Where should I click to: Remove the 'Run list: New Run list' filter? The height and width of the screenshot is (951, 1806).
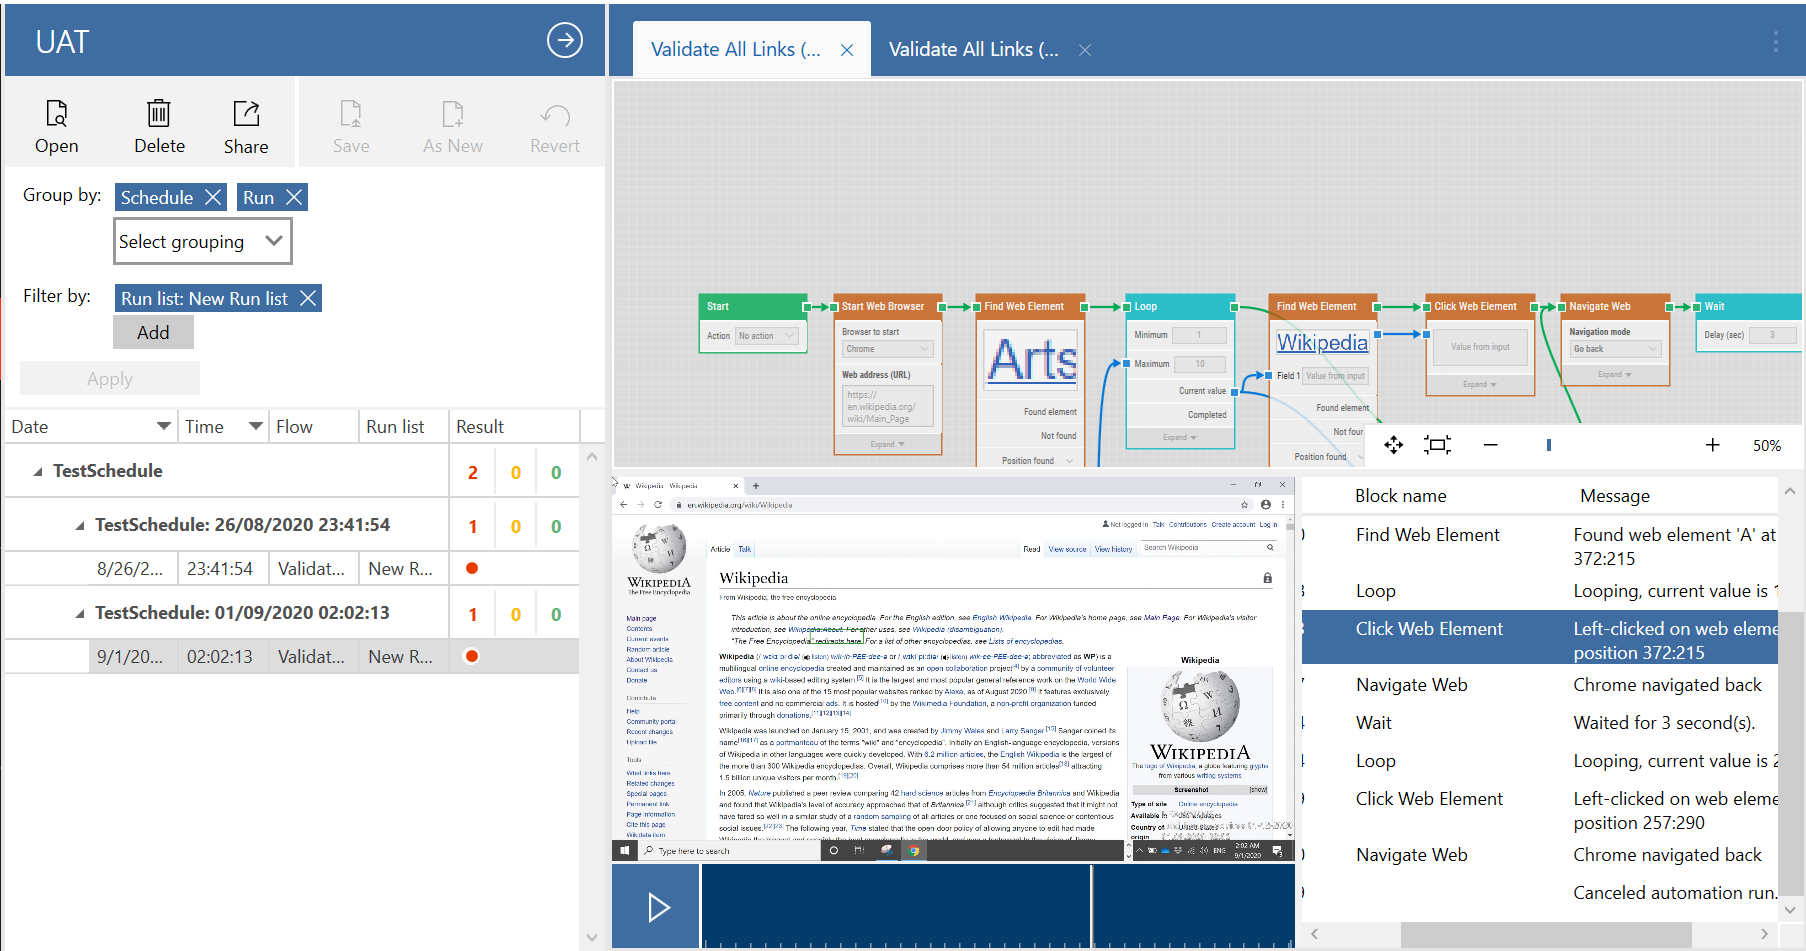[x=308, y=298]
